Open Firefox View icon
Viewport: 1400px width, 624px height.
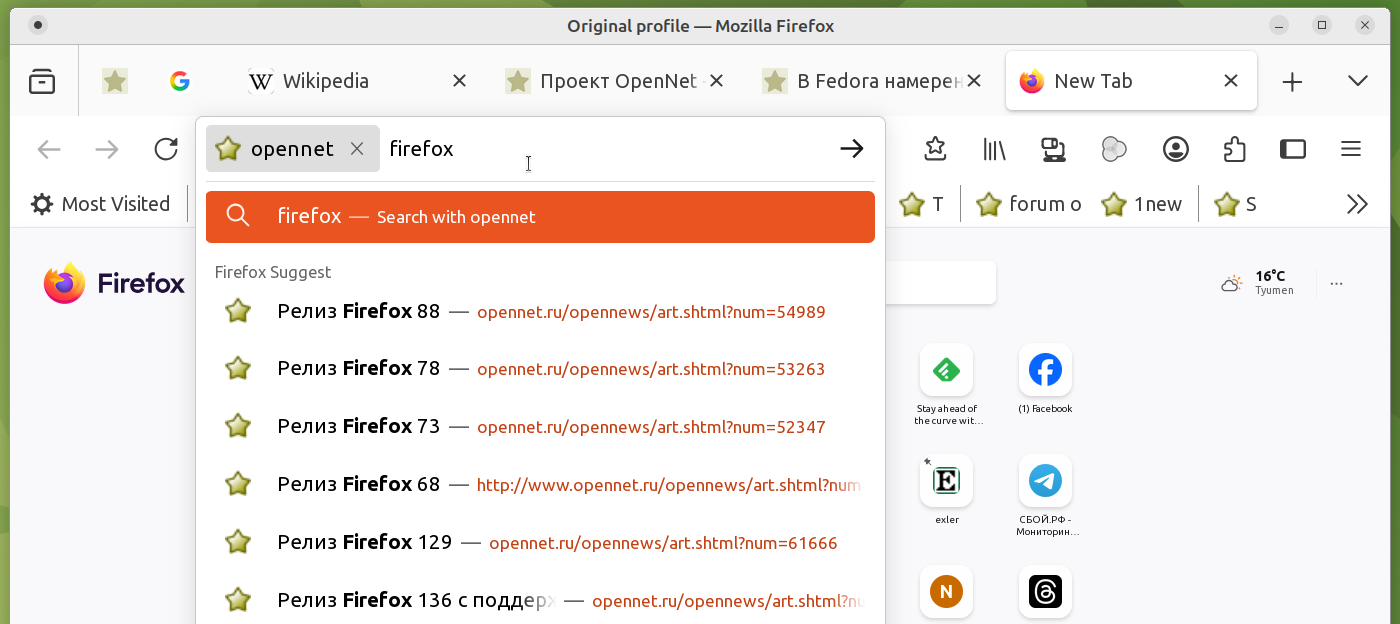(42, 81)
